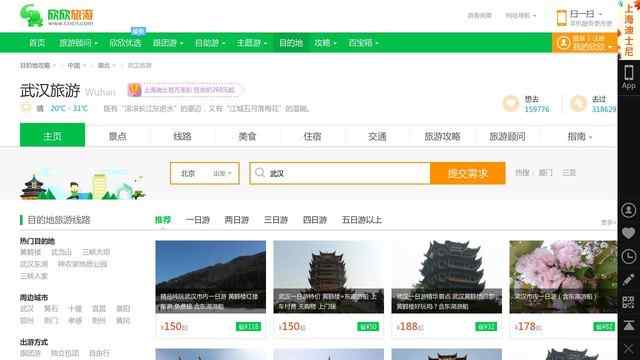Open the 北京 departure city dropdown
Image resolution: width=640 pixels, height=360 pixels.
point(204,173)
